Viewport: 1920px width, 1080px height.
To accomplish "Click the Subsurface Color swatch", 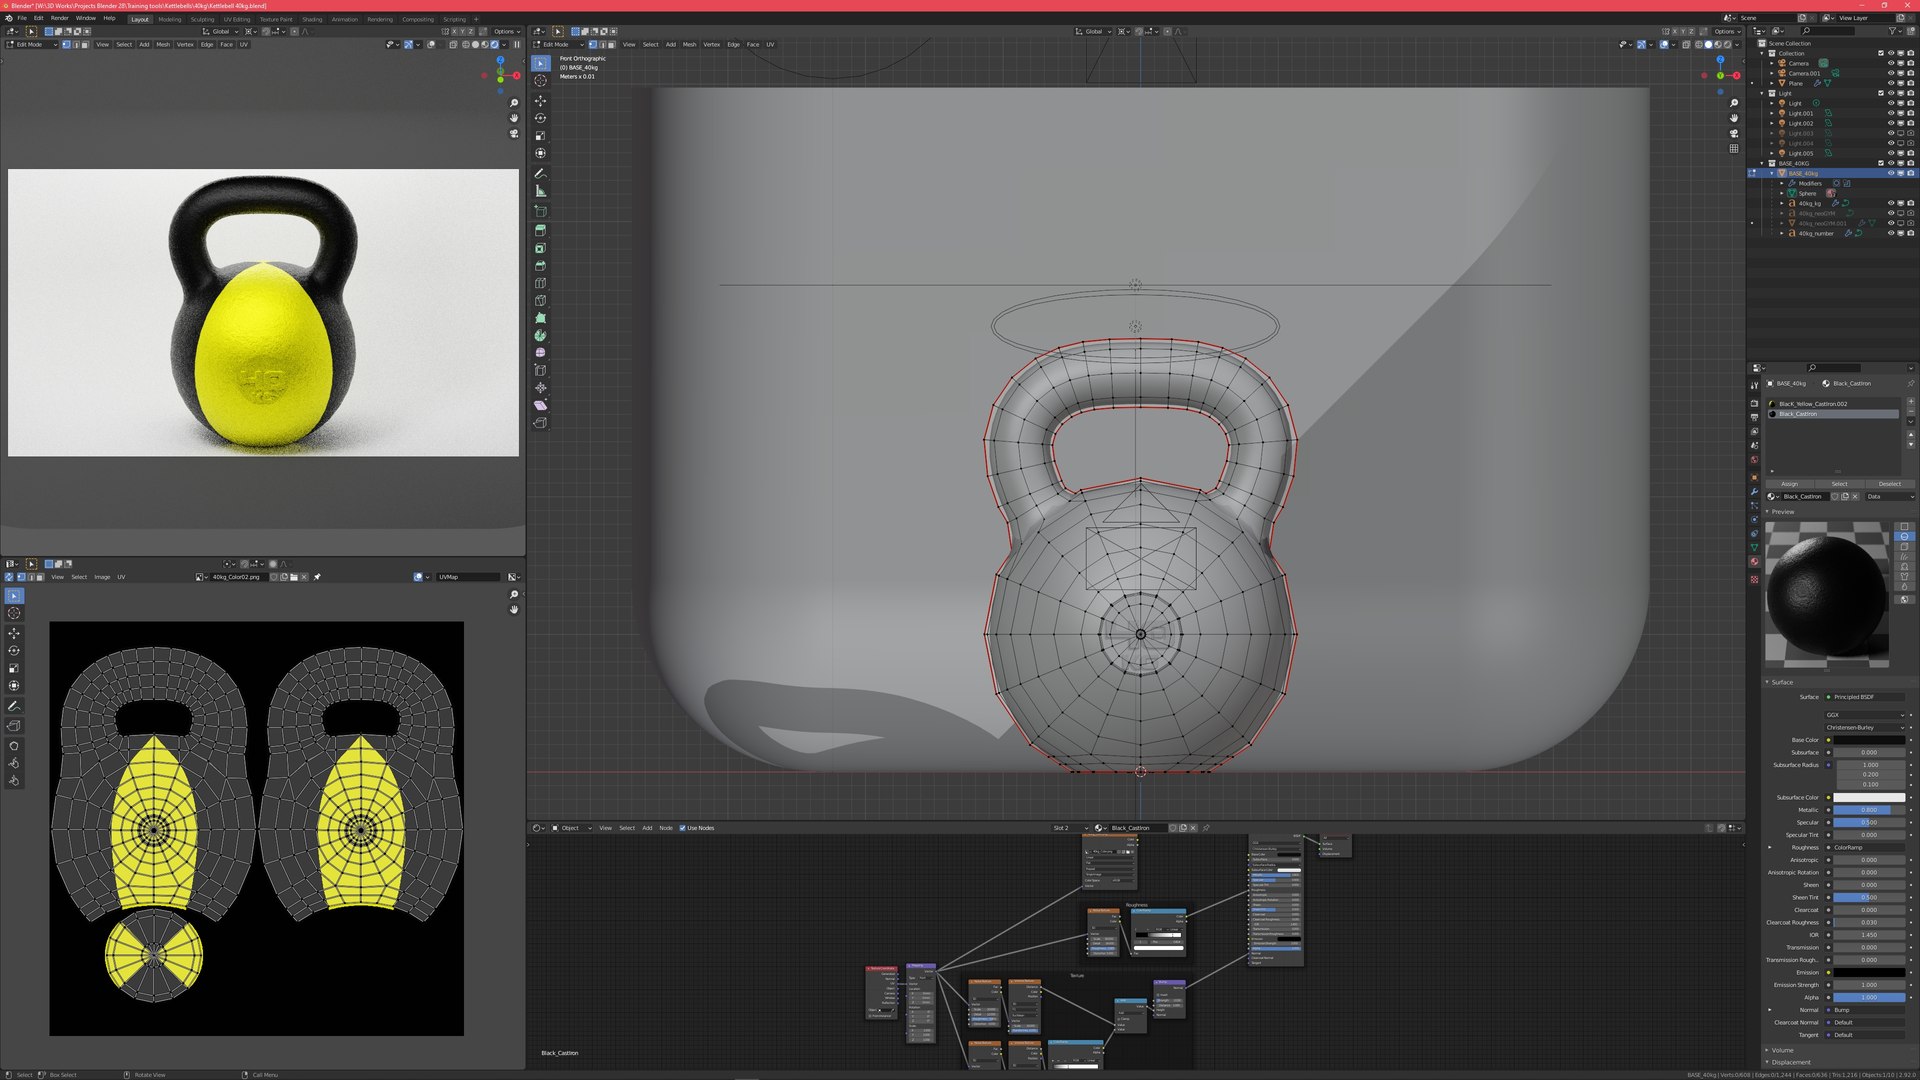I will click(1869, 798).
